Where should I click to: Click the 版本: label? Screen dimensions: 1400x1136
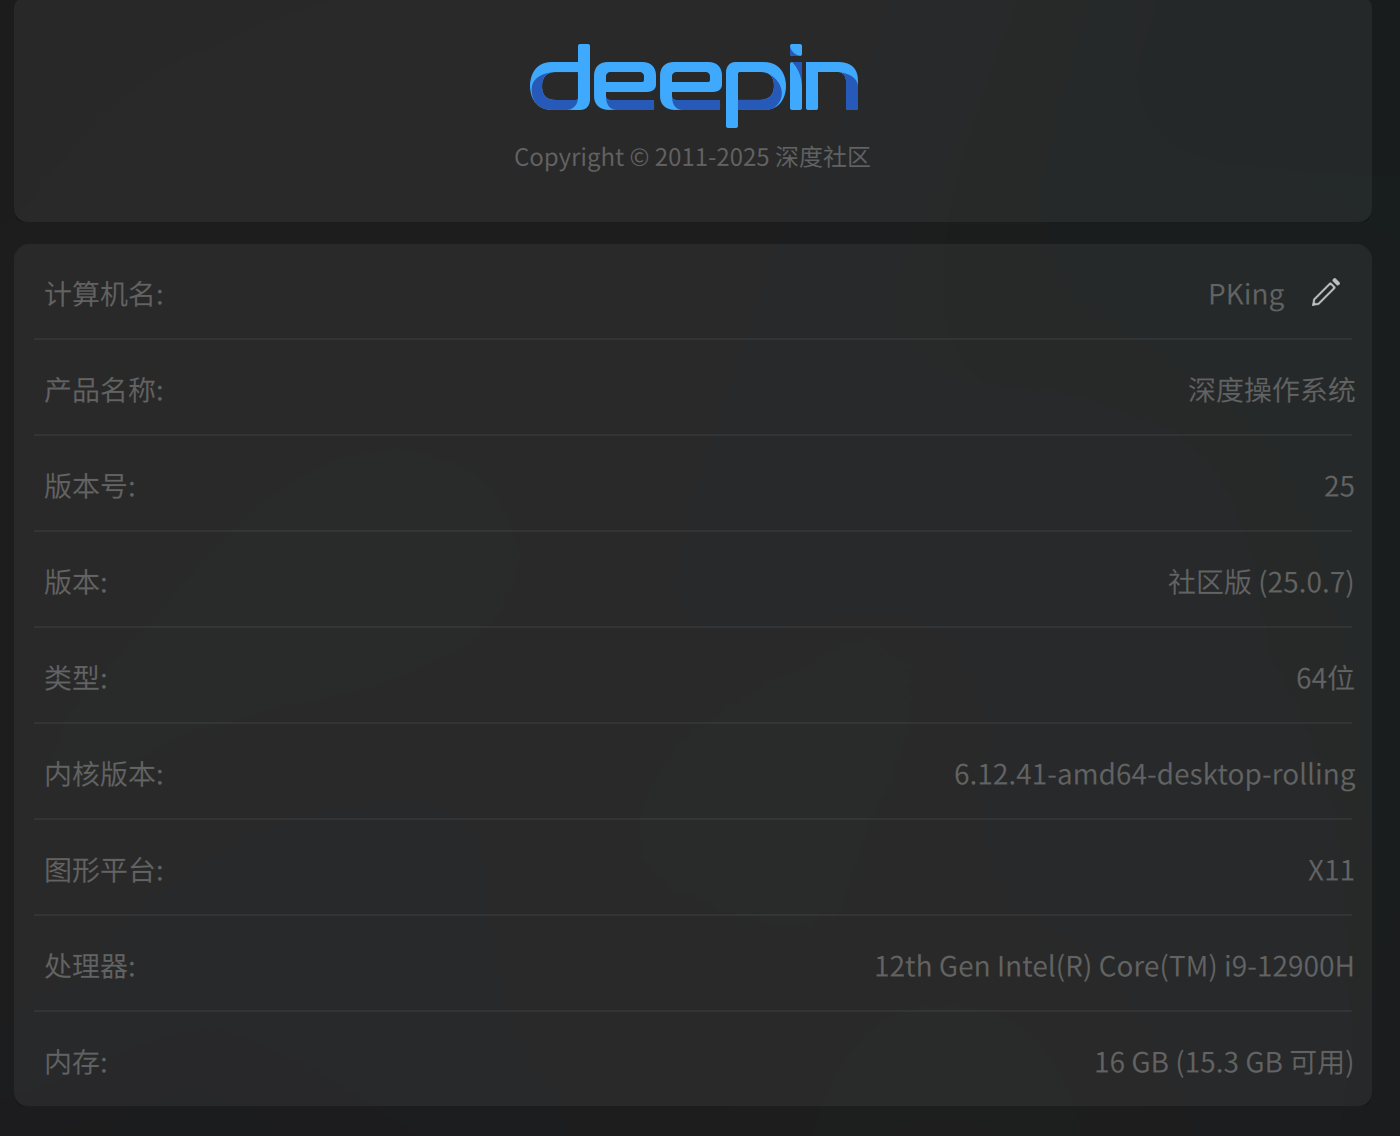[x=76, y=582]
